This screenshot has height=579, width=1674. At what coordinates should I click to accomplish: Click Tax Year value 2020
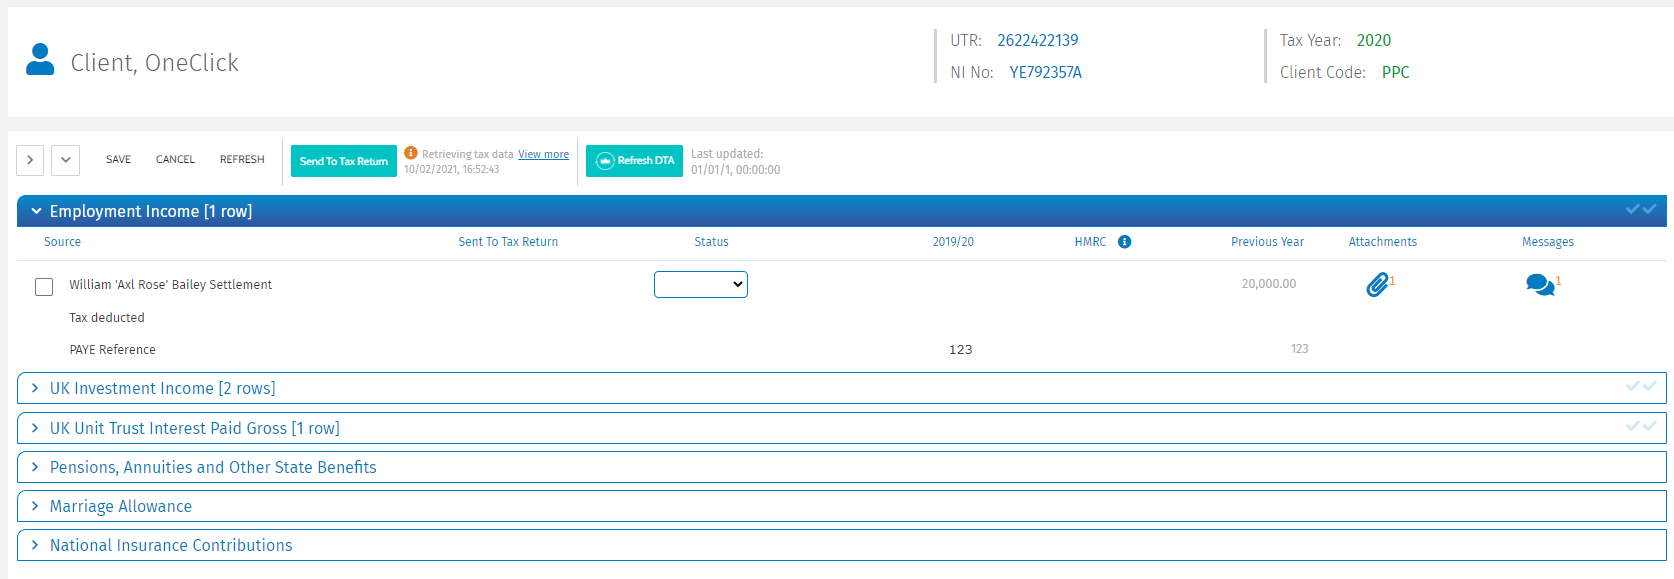click(1373, 40)
